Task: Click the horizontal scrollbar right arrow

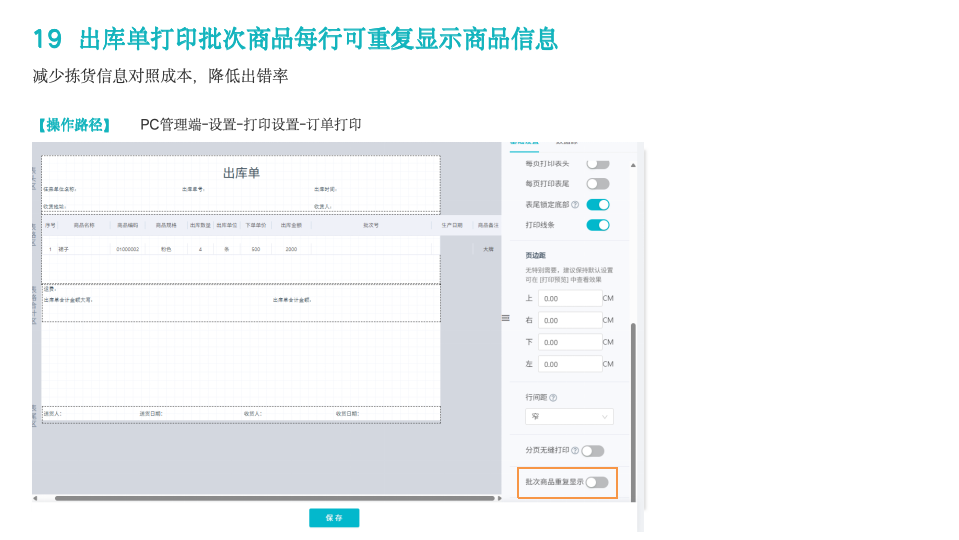Action: coord(499,498)
